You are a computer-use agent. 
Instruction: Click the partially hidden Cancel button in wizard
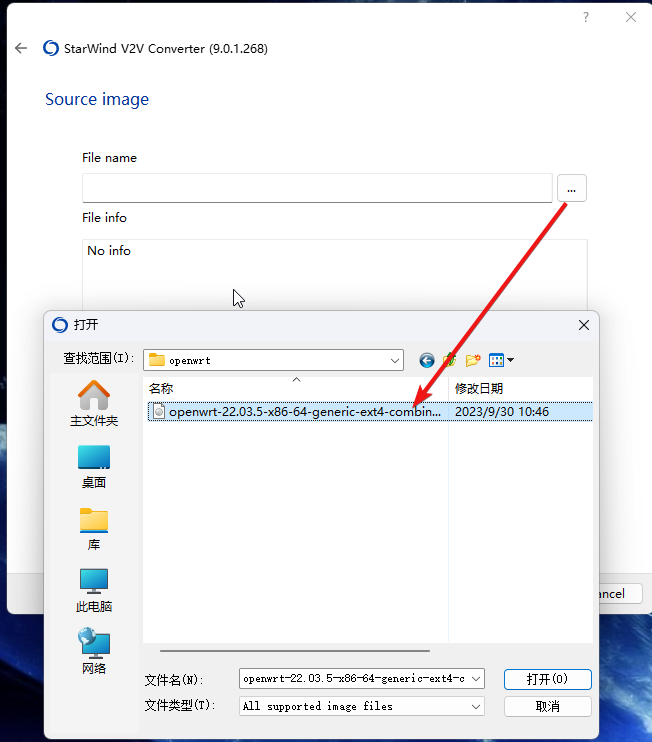coord(620,593)
